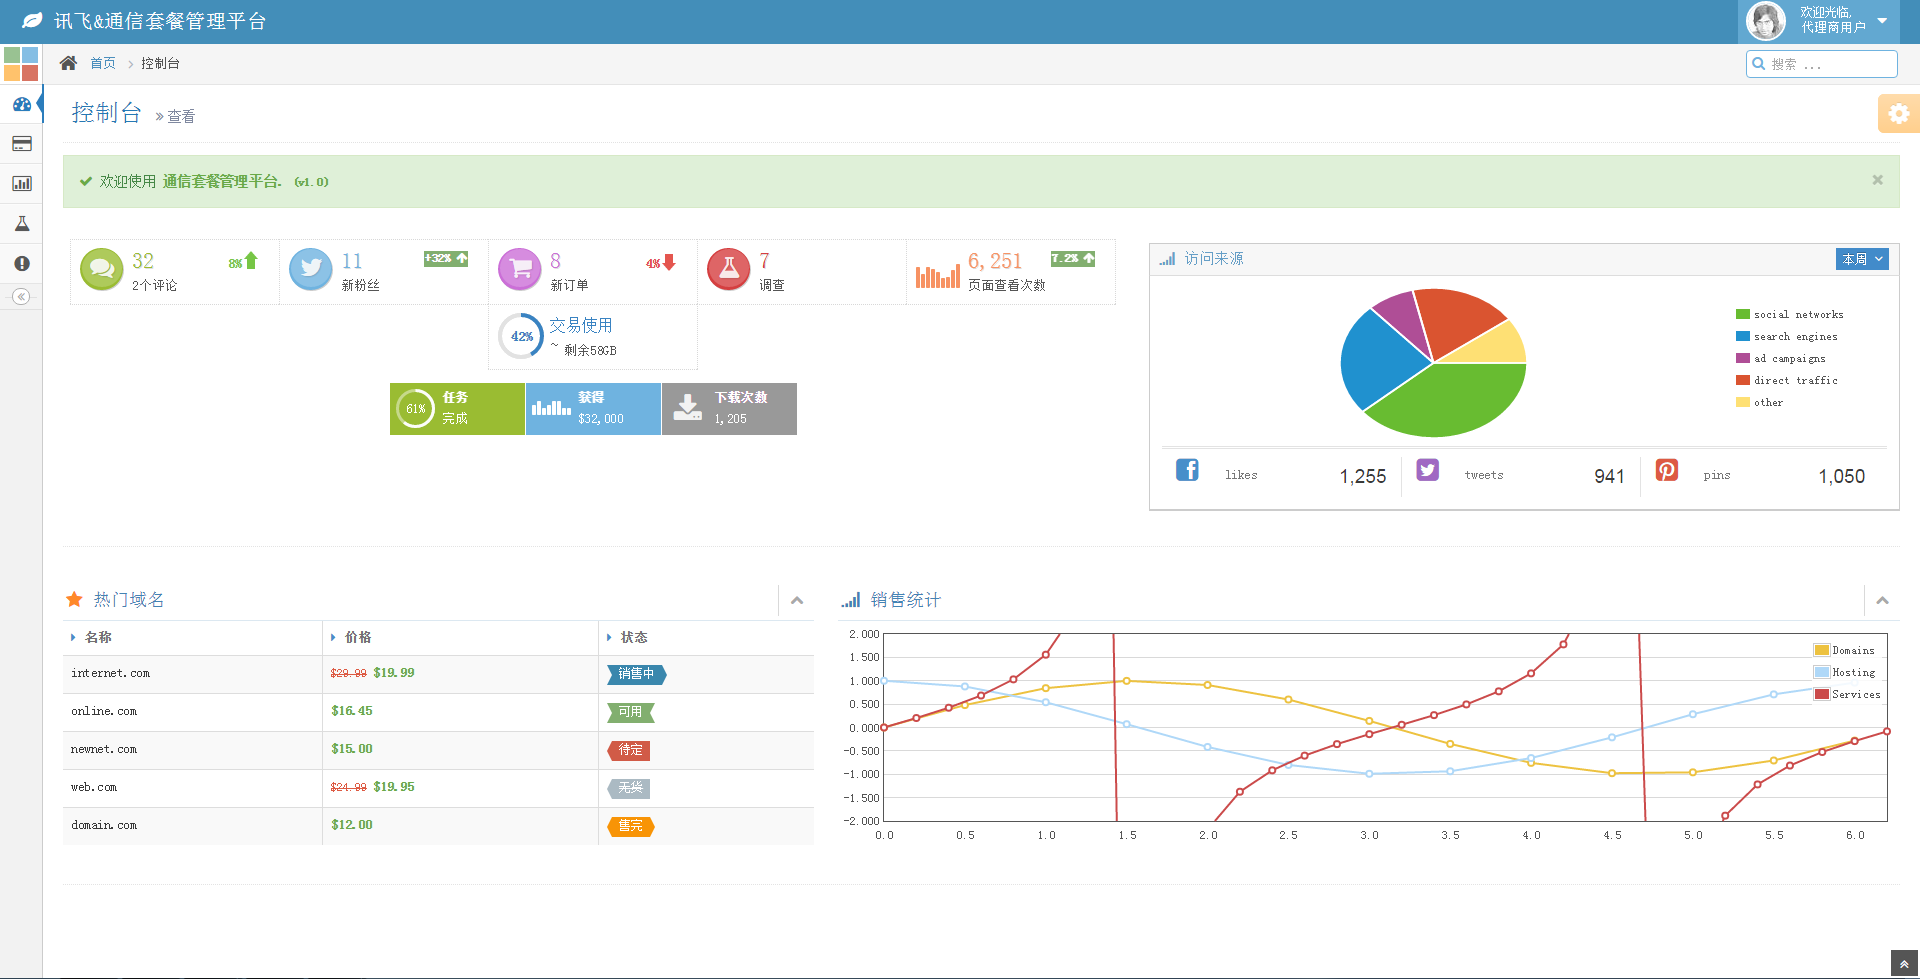
Task: Click the 销售中 status label
Action: point(636,674)
